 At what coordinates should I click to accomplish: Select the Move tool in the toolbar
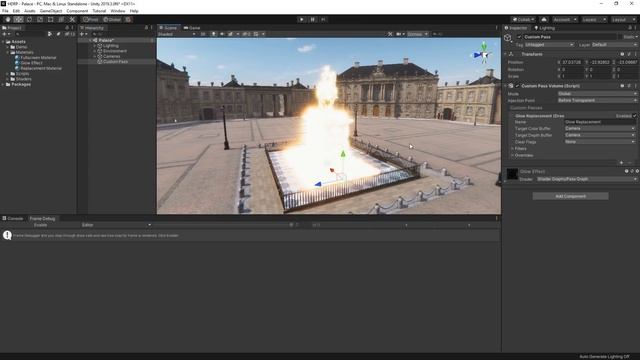click(18, 19)
